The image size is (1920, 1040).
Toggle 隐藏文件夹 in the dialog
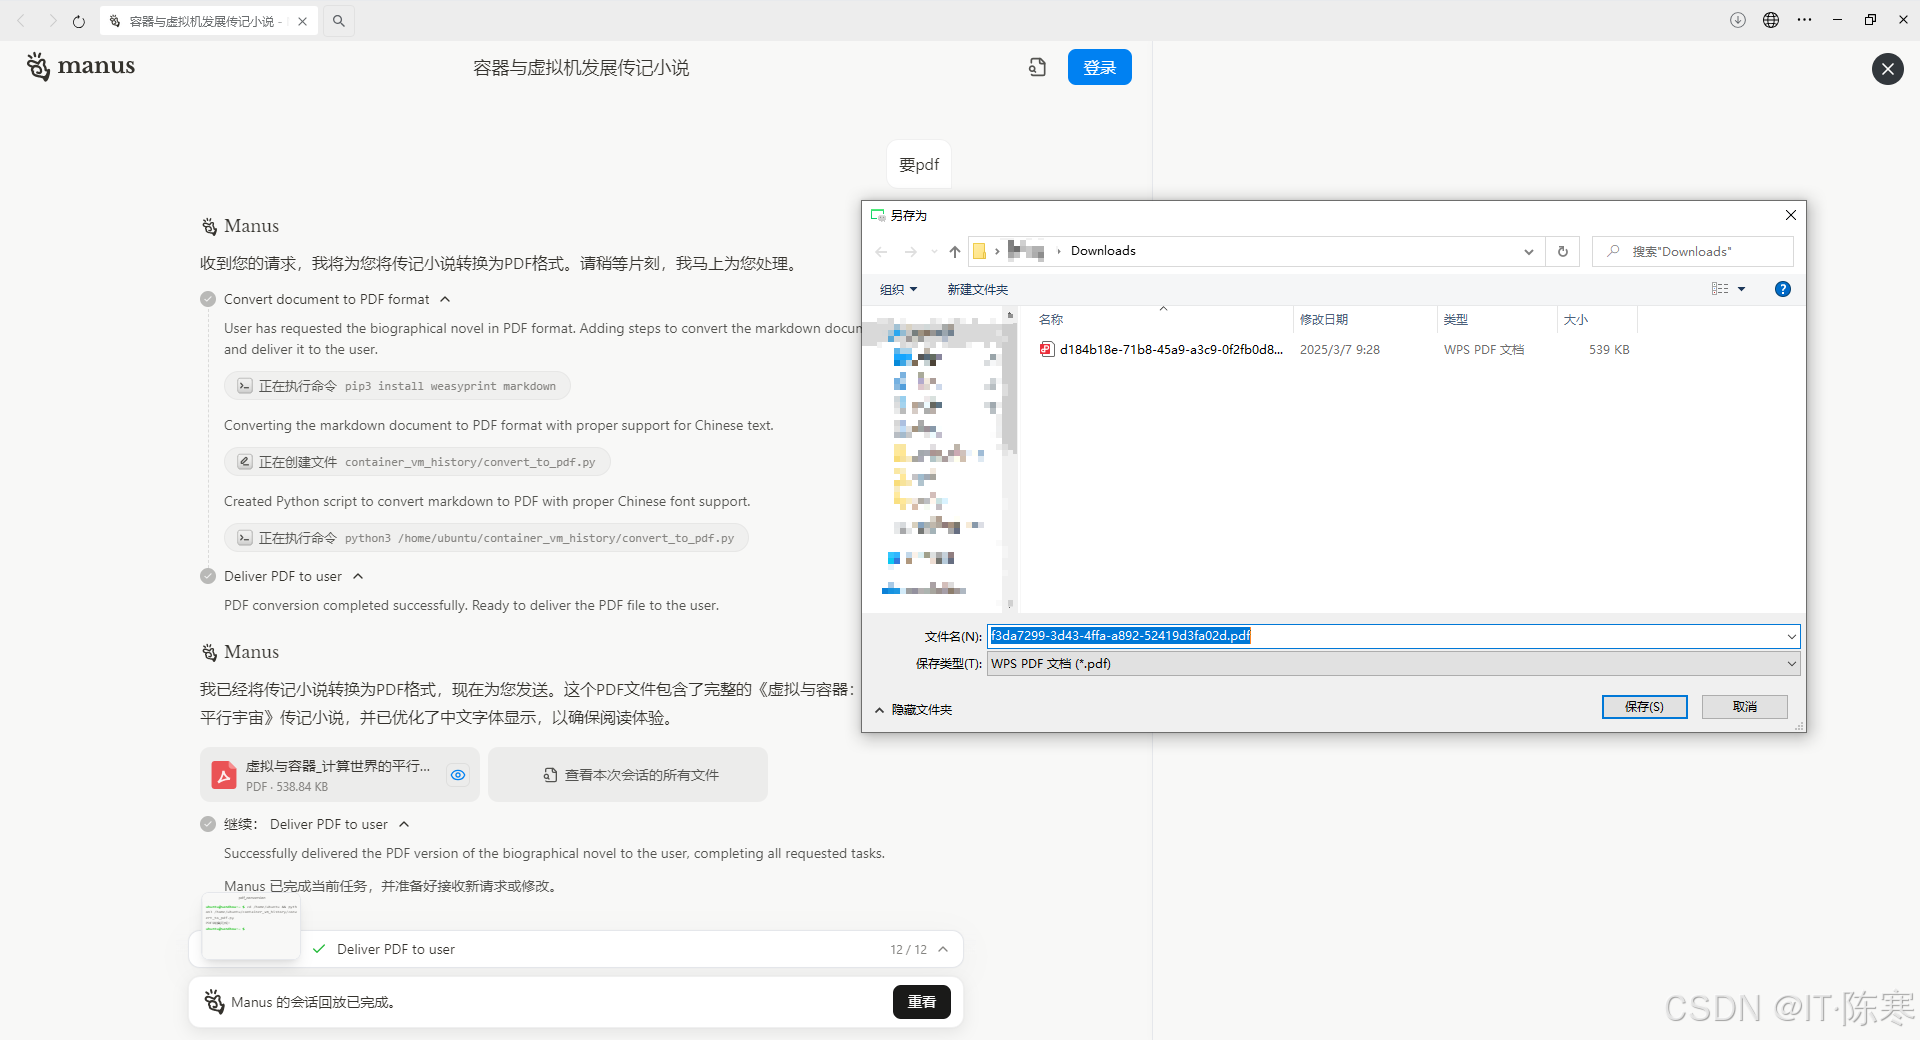tap(913, 709)
